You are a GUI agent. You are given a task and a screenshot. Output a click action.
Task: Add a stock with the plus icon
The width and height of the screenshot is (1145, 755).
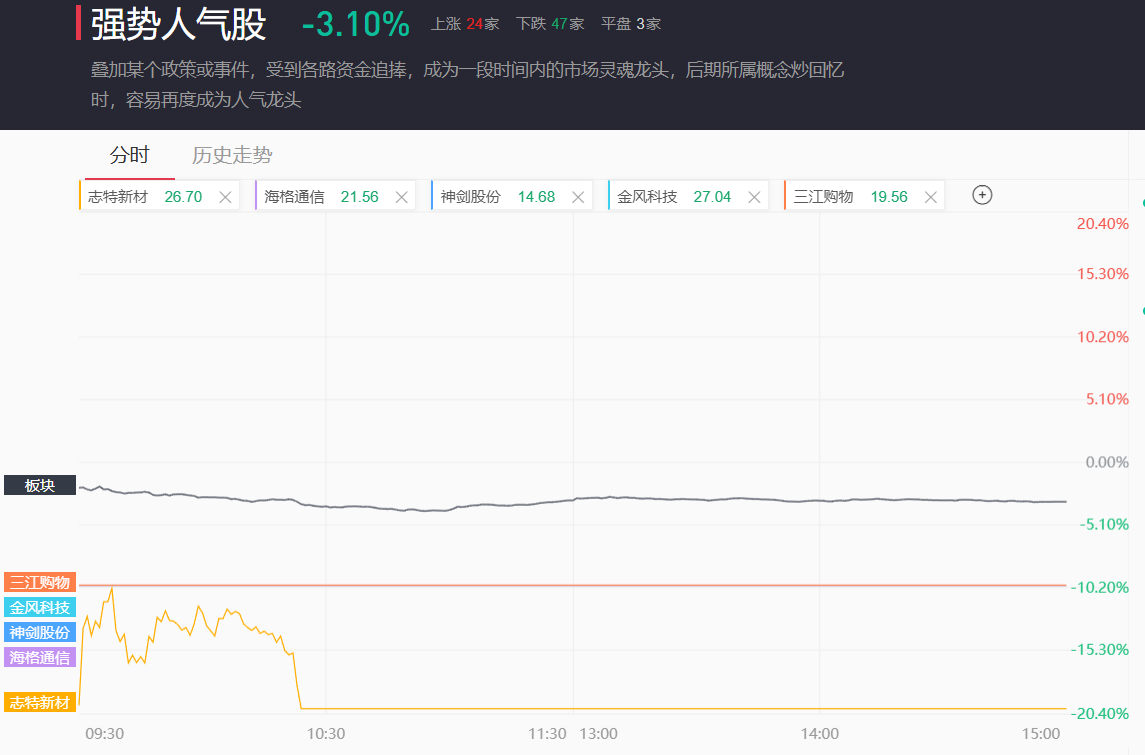(982, 195)
